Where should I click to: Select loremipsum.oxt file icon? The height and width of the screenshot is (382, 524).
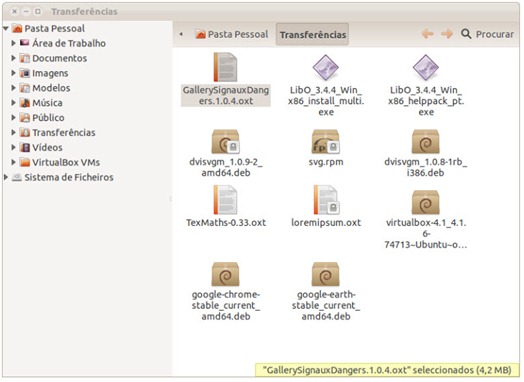click(x=325, y=200)
